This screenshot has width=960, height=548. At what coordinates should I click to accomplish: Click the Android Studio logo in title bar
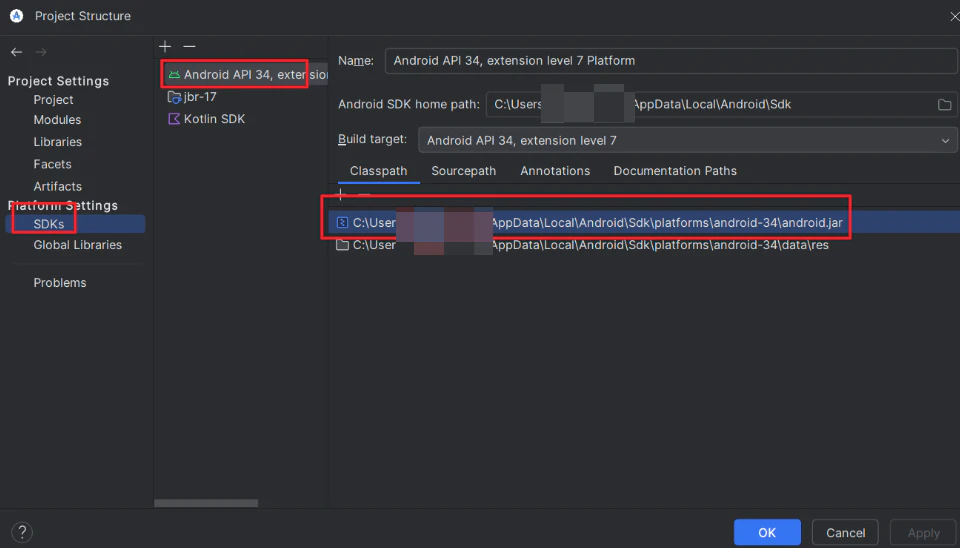tap(17, 16)
